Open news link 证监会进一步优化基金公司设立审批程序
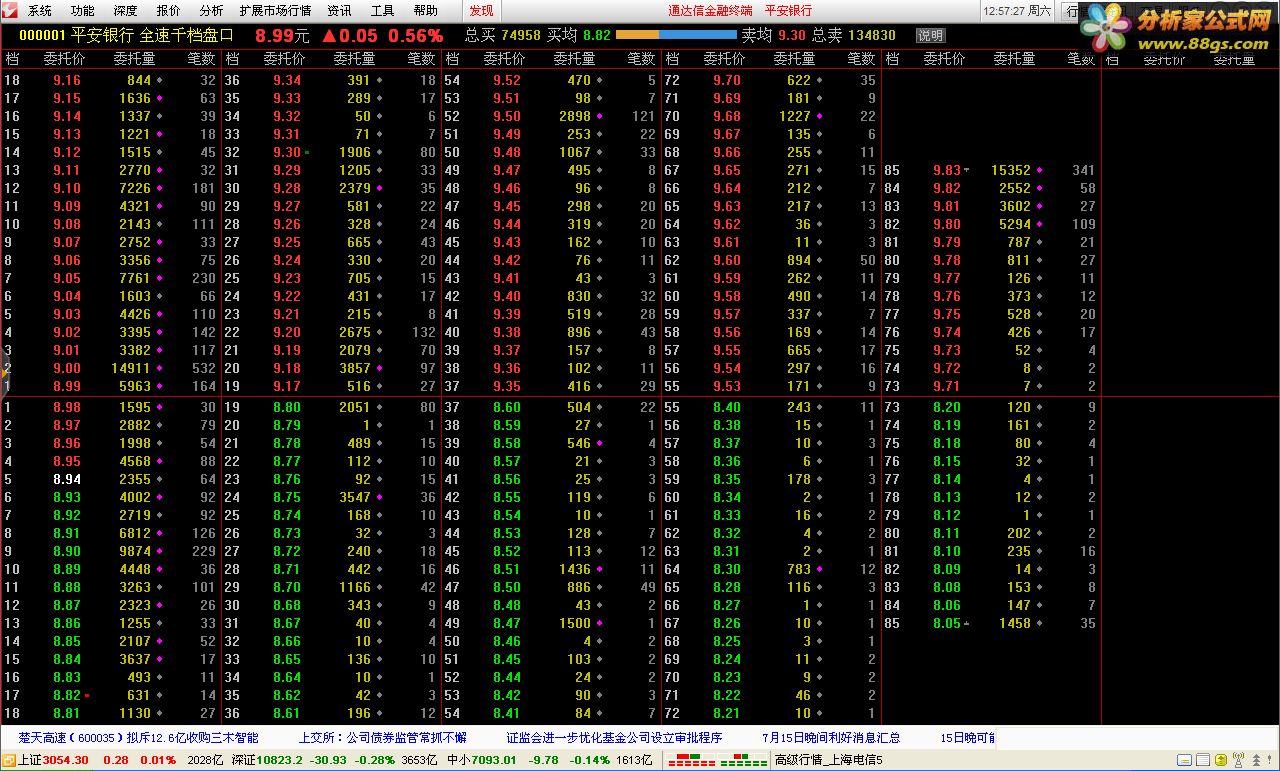The width and height of the screenshot is (1280, 771). 614,738
